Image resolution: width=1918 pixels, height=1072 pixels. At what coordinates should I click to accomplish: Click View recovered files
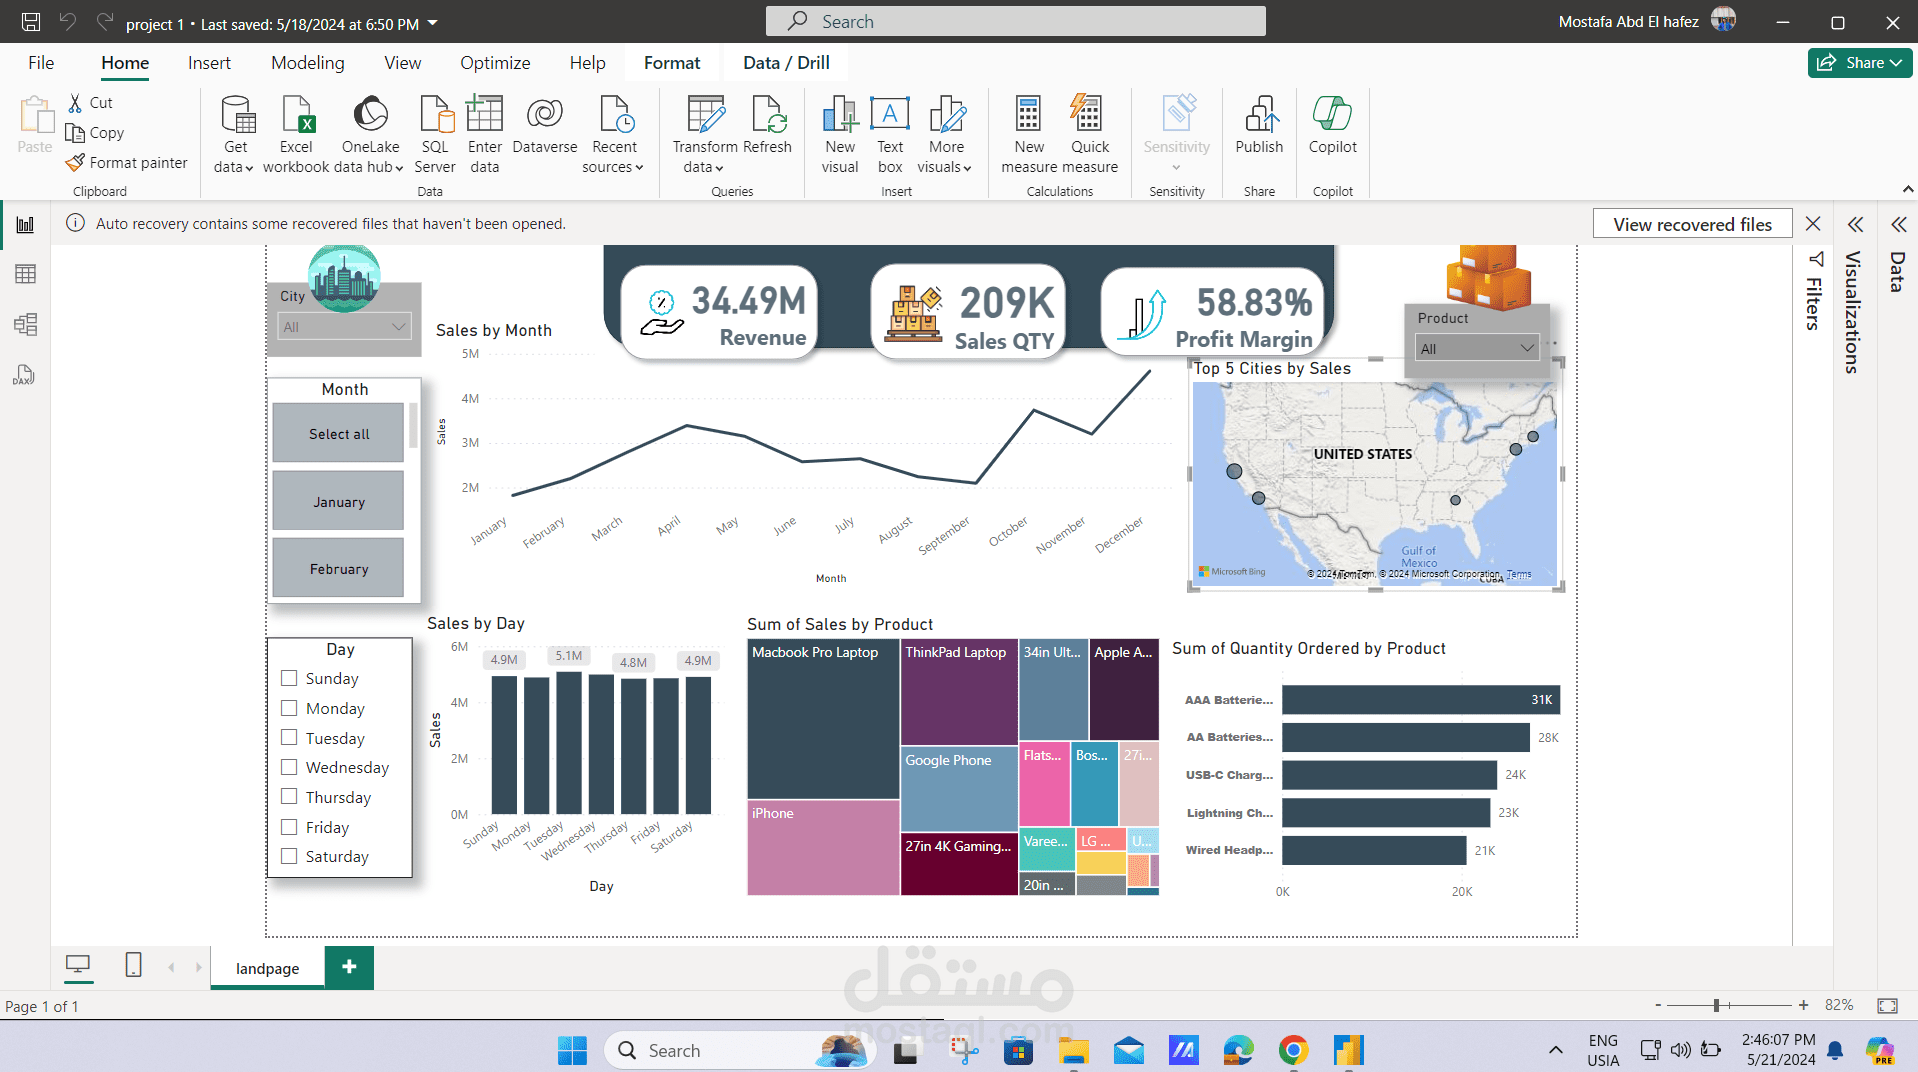tap(1691, 223)
